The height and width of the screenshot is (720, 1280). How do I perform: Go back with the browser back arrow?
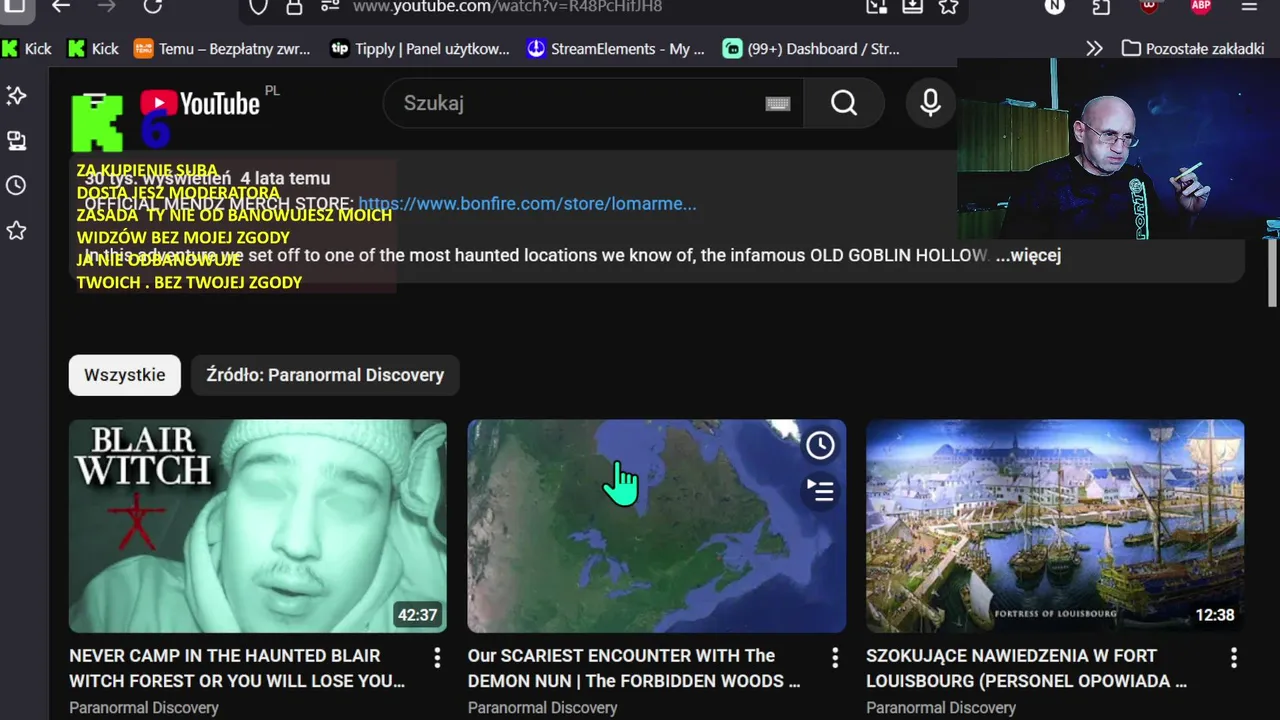(61, 6)
